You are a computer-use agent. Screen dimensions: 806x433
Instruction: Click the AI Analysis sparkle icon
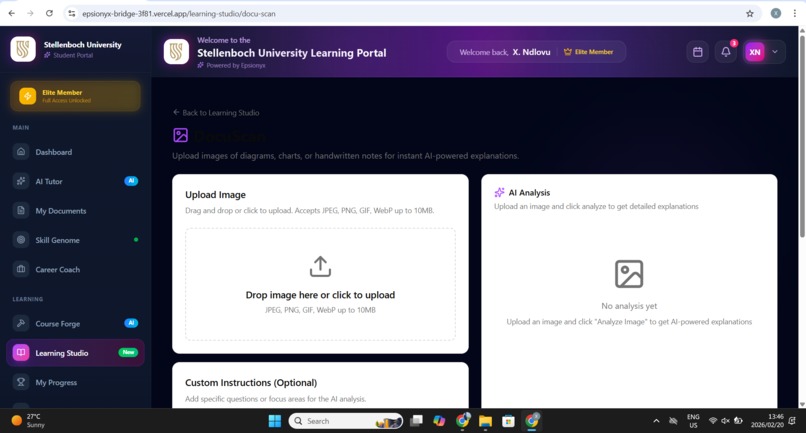499,192
